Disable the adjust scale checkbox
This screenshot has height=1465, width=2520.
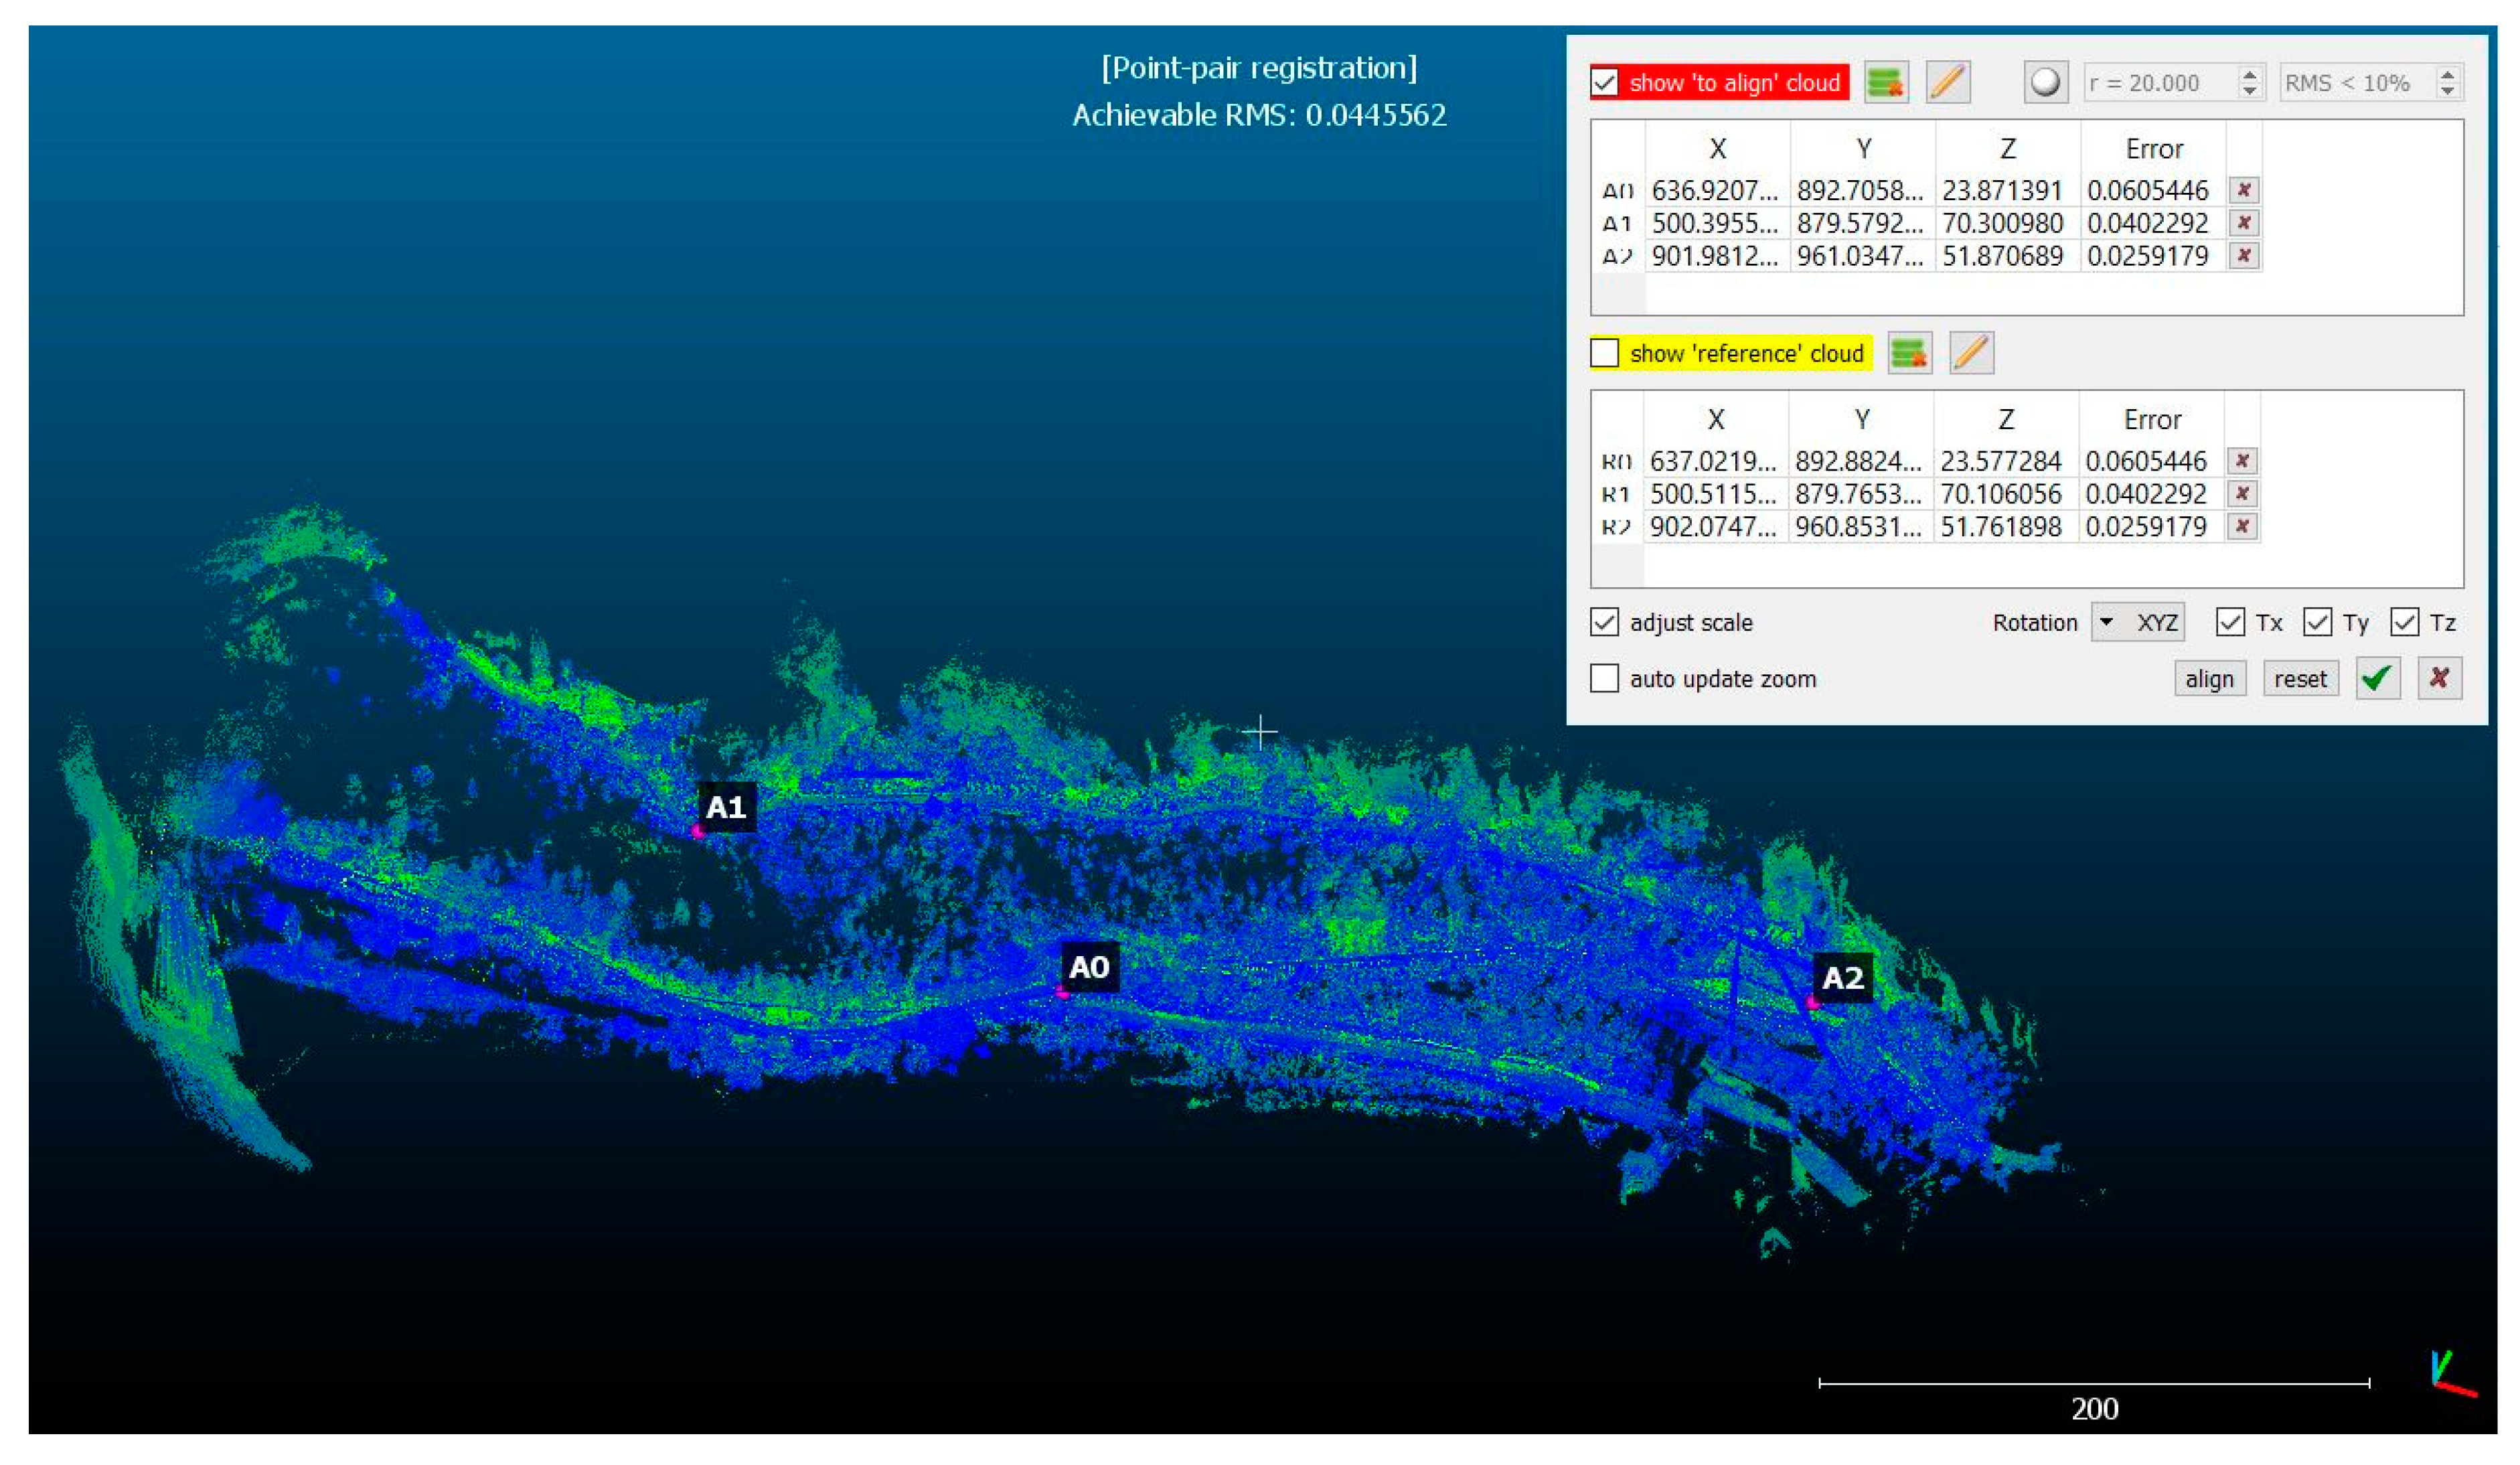click(x=1604, y=622)
